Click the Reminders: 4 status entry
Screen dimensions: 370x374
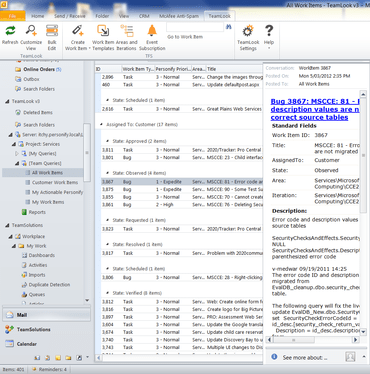[49, 369]
